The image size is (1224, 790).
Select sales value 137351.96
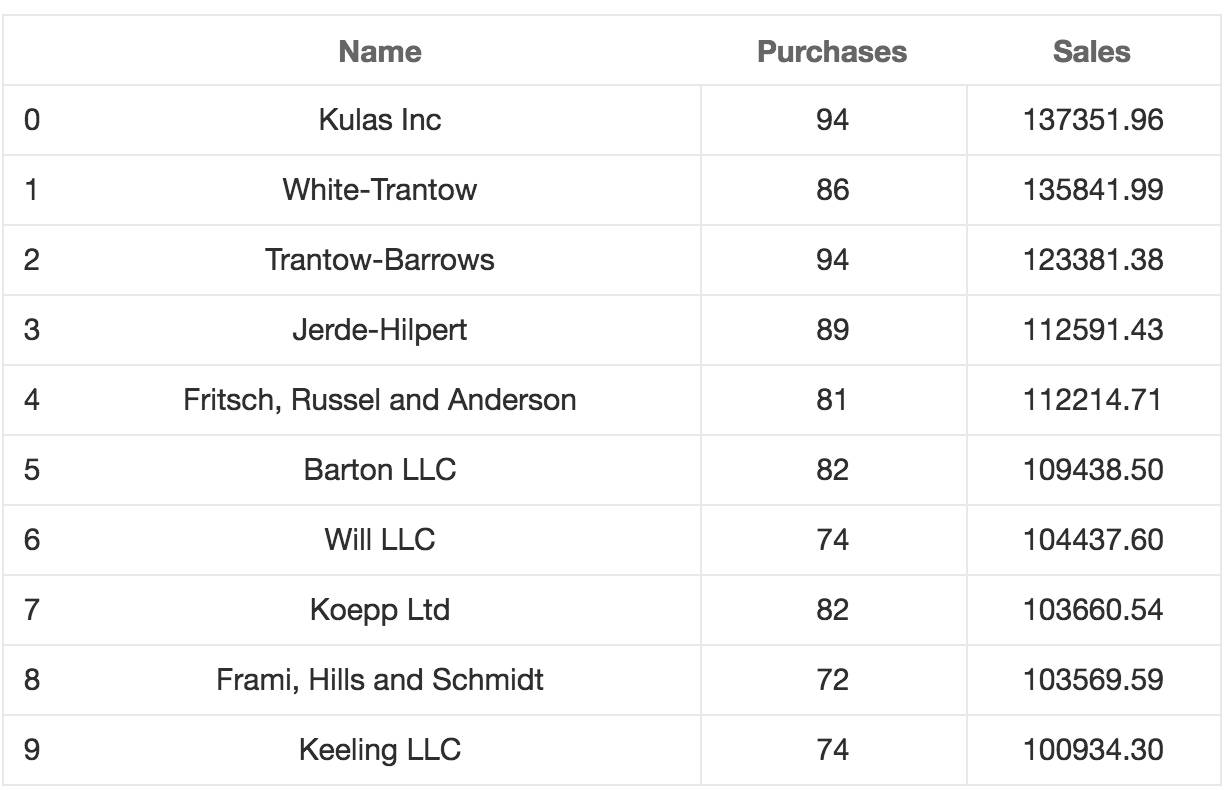pyautogui.click(x=1093, y=120)
